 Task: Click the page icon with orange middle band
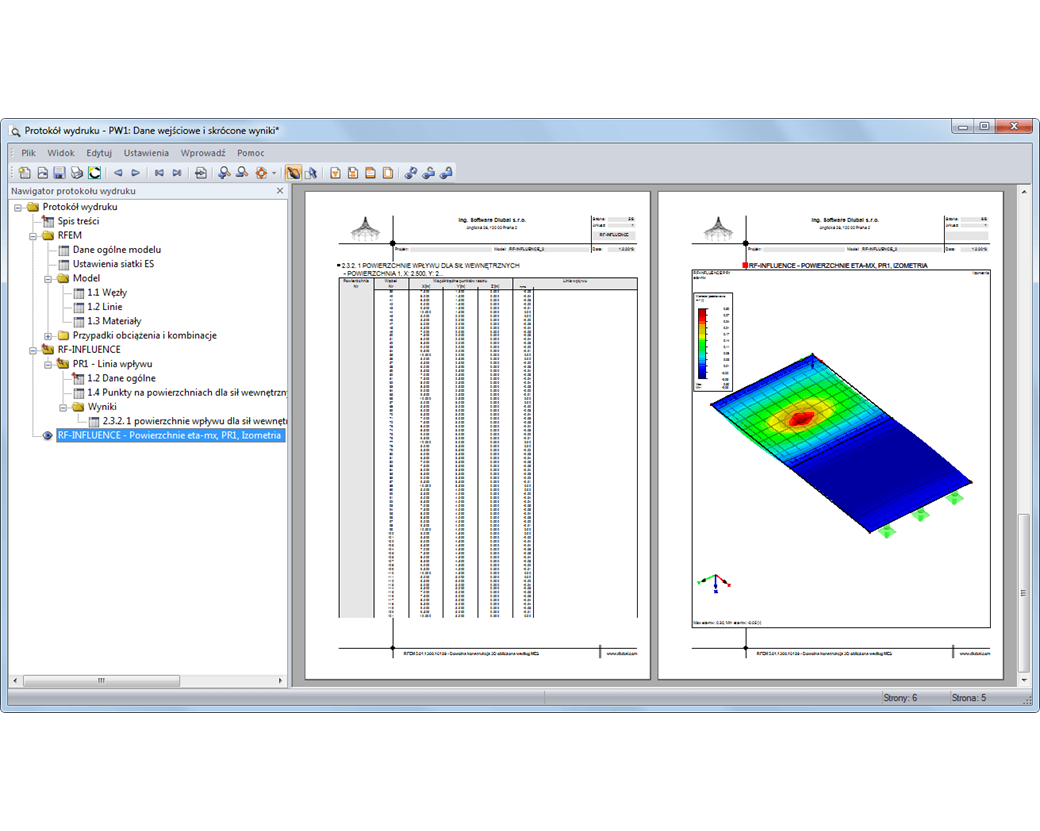[x=353, y=173]
